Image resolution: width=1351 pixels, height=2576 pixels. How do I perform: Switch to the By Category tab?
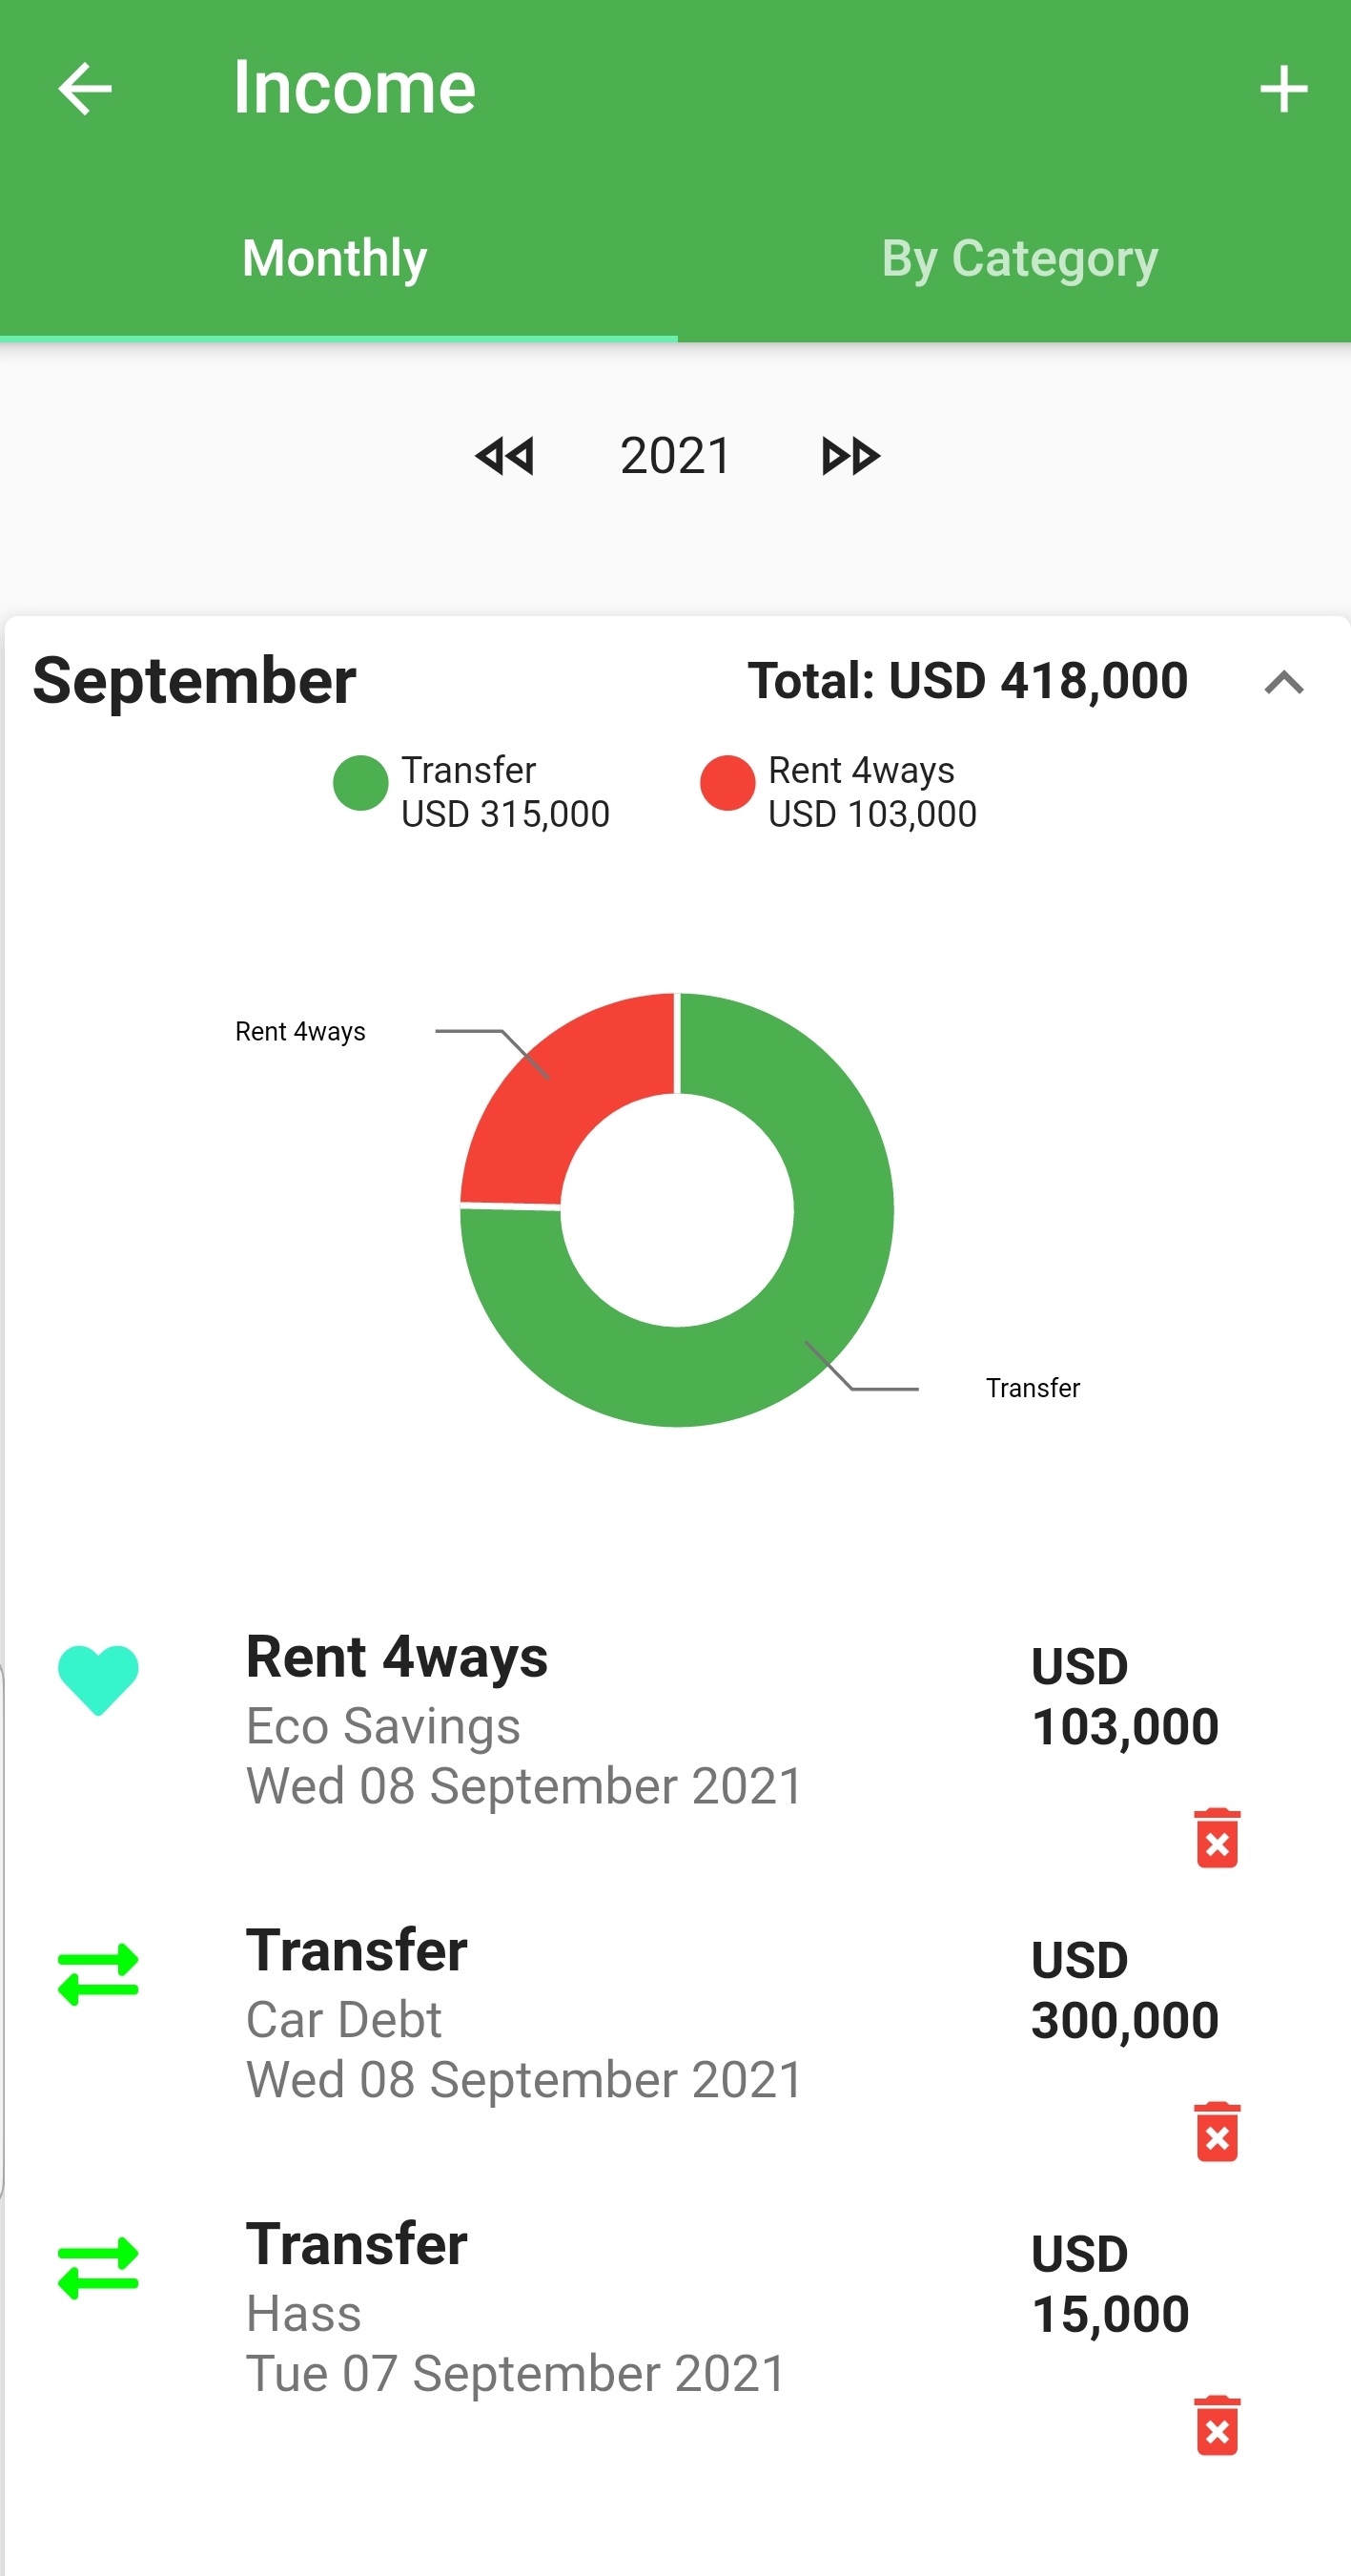coord(1019,259)
